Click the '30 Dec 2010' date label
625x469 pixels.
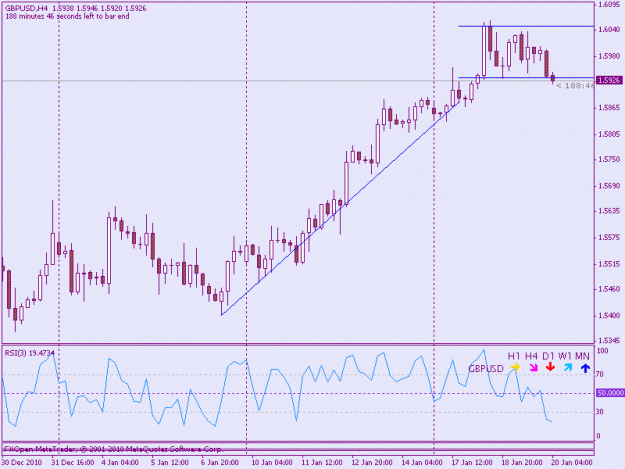click(22, 462)
